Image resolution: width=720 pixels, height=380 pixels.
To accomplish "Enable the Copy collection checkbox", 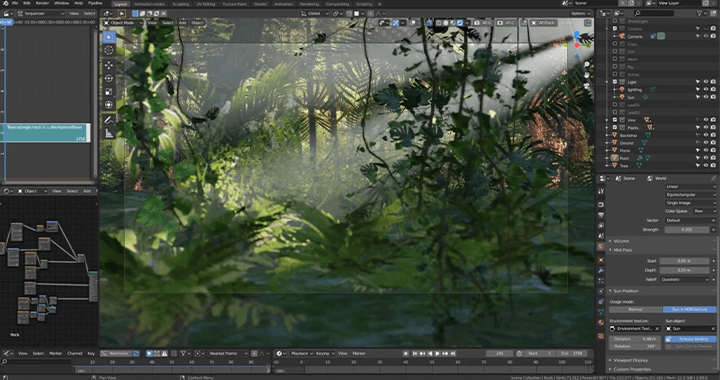I will (615, 44).
